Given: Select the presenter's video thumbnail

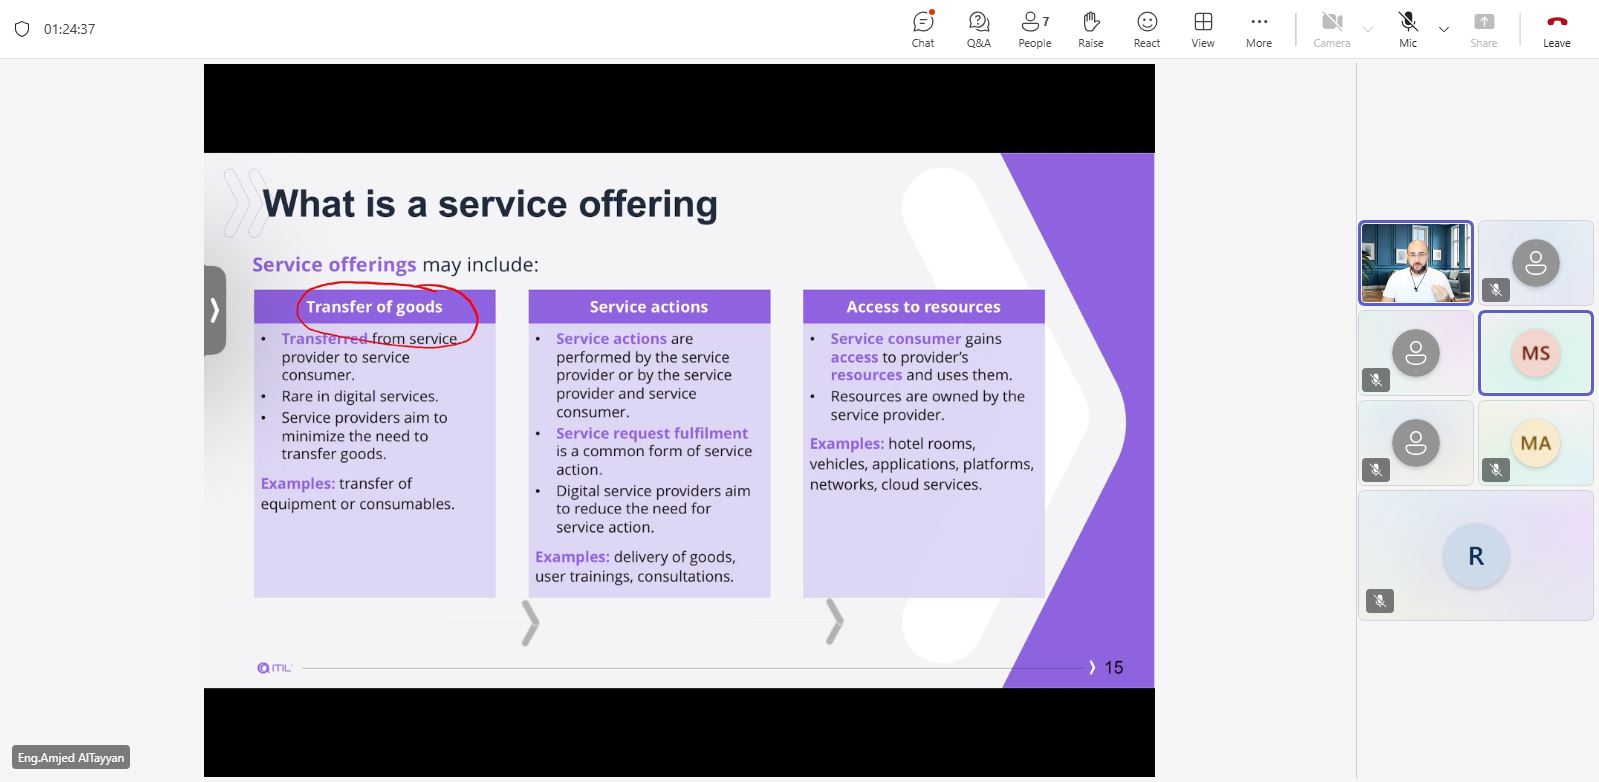Looking at the screenshot, I should tap(1416, 263).
